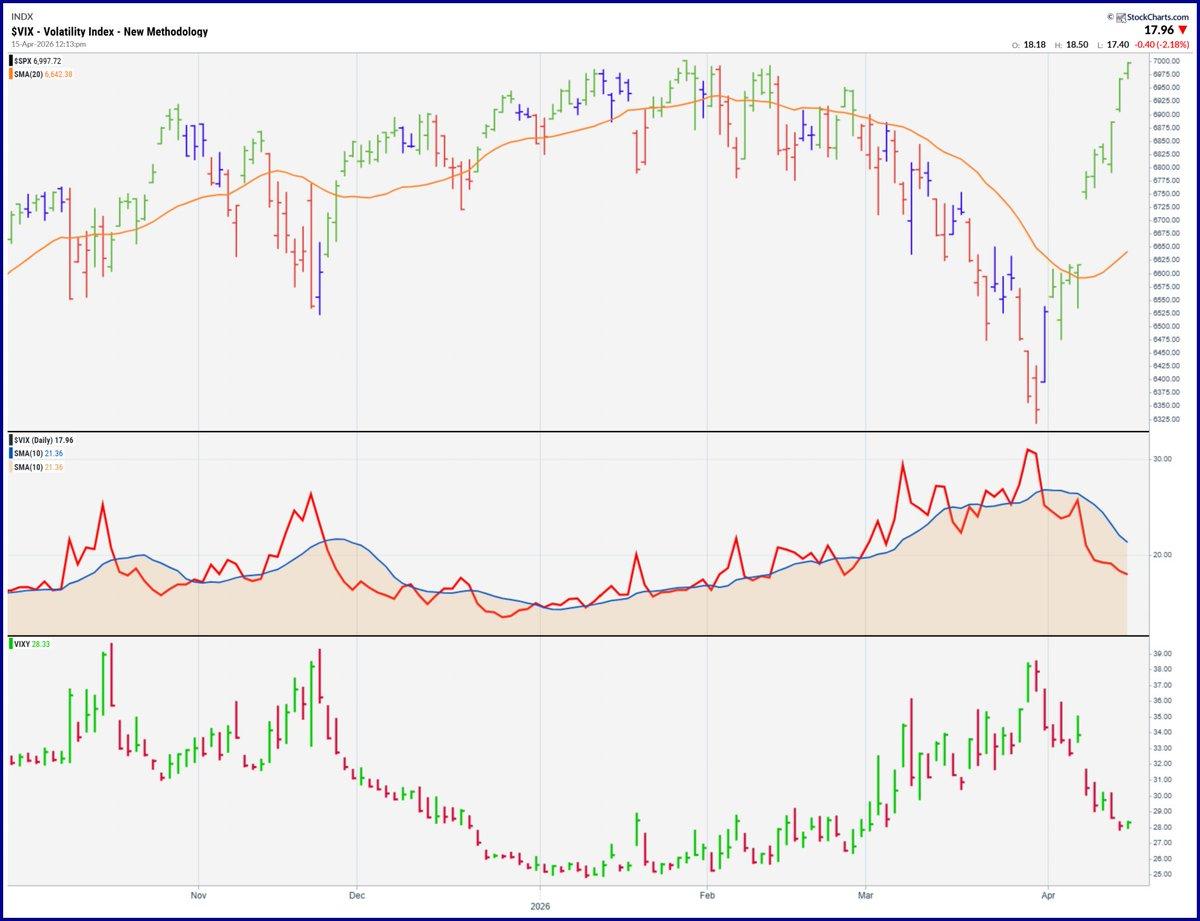The height and width of the screenshot is (921, 1200).
Task: Select the 2026 year label on timeline
Action: tap(539, 907)
